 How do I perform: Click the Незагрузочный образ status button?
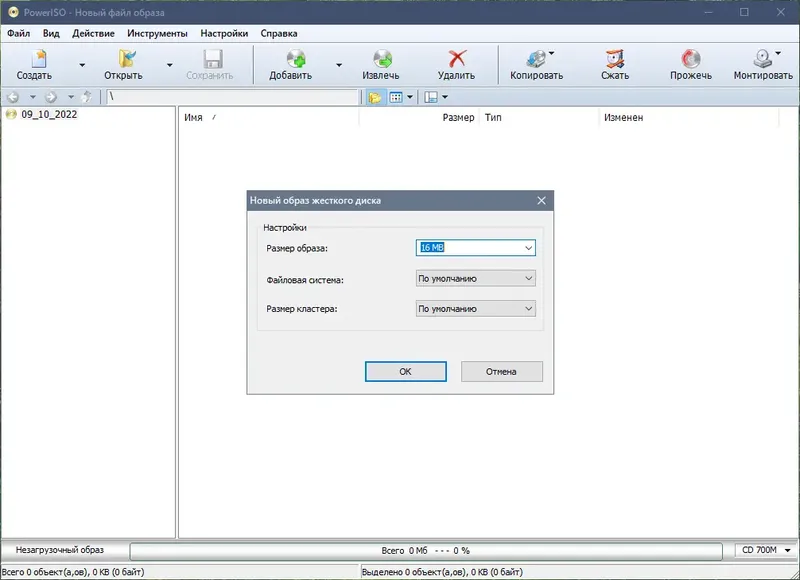point(60,550)
